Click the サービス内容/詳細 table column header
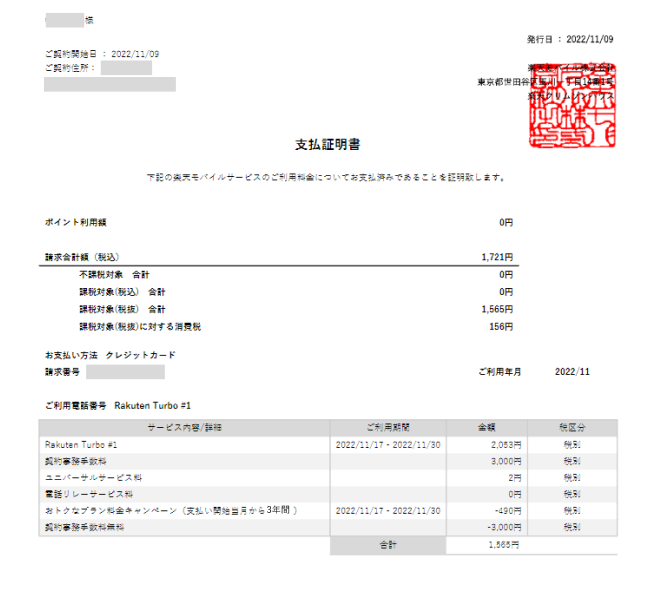 pos(185,427)
